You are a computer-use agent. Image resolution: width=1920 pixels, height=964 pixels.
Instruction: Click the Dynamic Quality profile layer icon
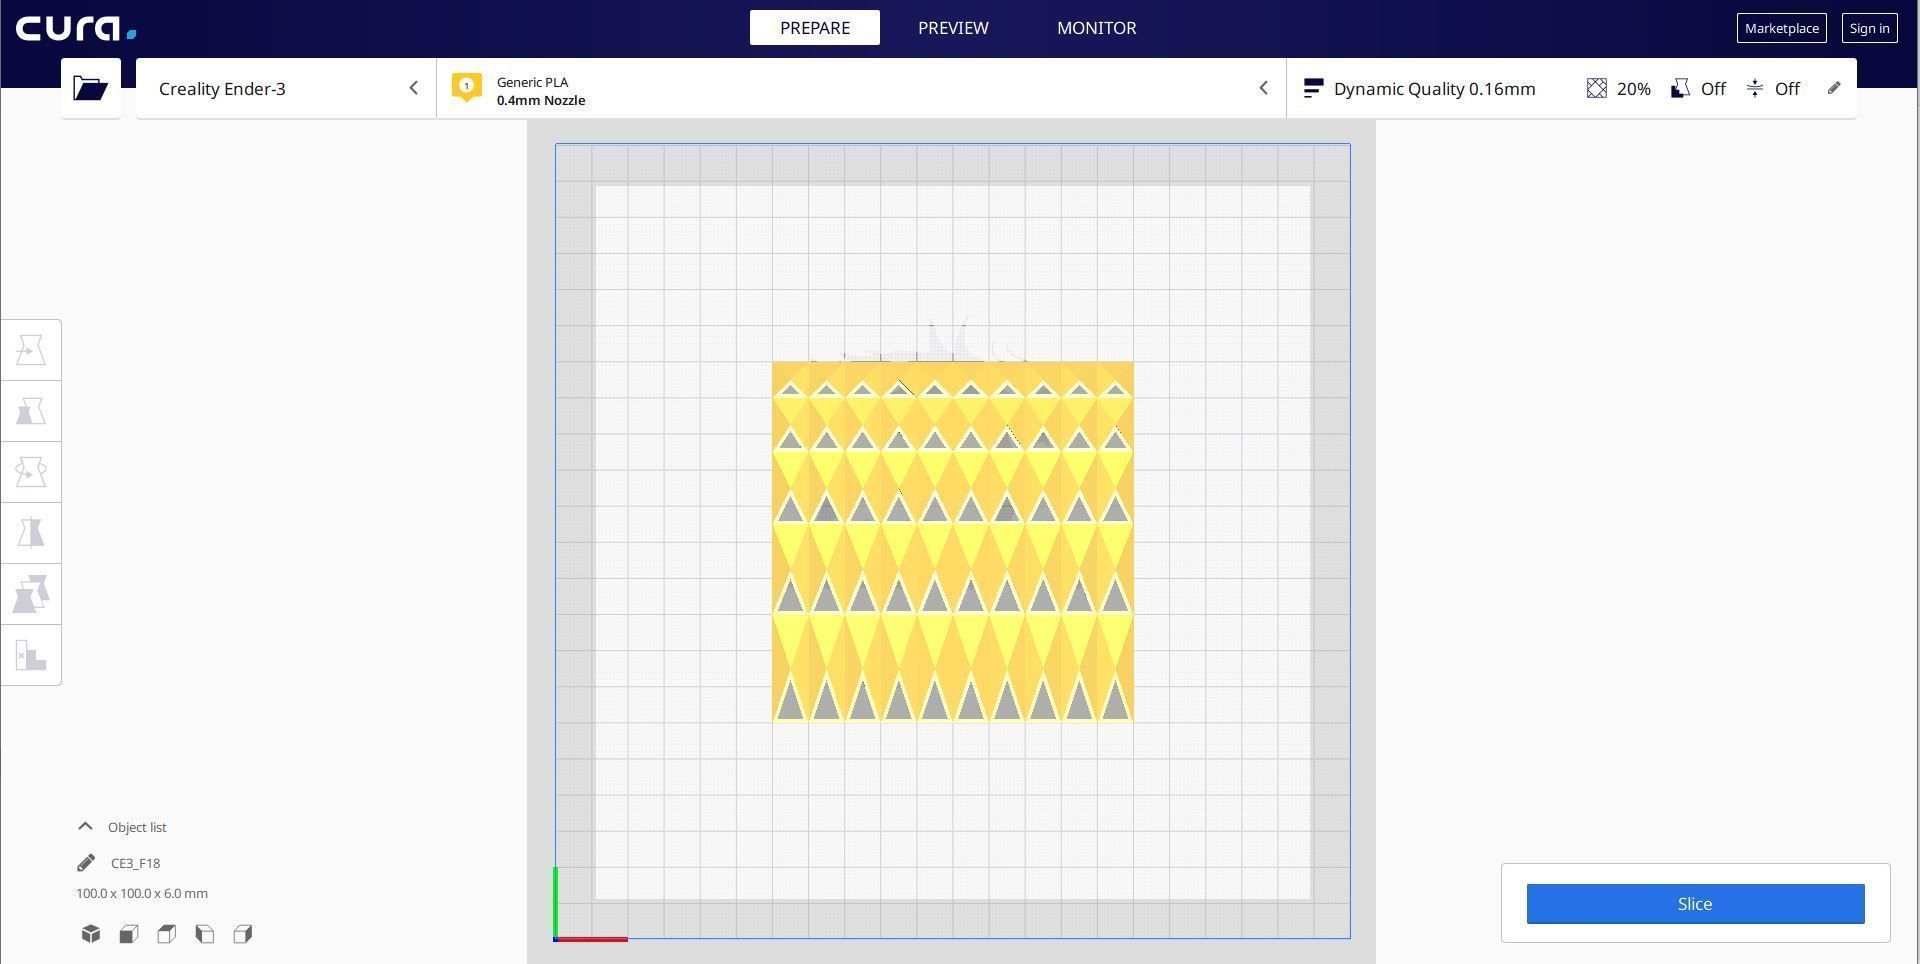pyautogui.click(x=1314, y=88)
